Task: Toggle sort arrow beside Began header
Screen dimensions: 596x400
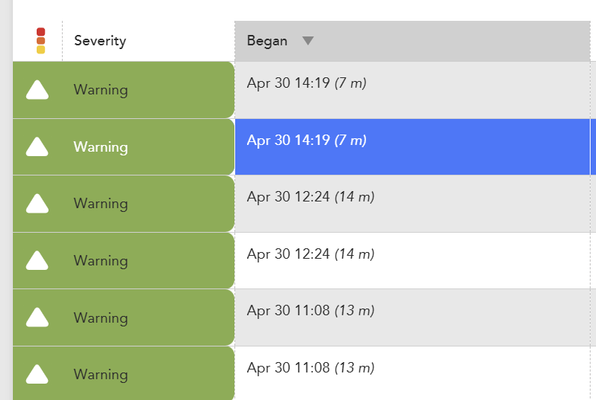Action: point(308,40)
